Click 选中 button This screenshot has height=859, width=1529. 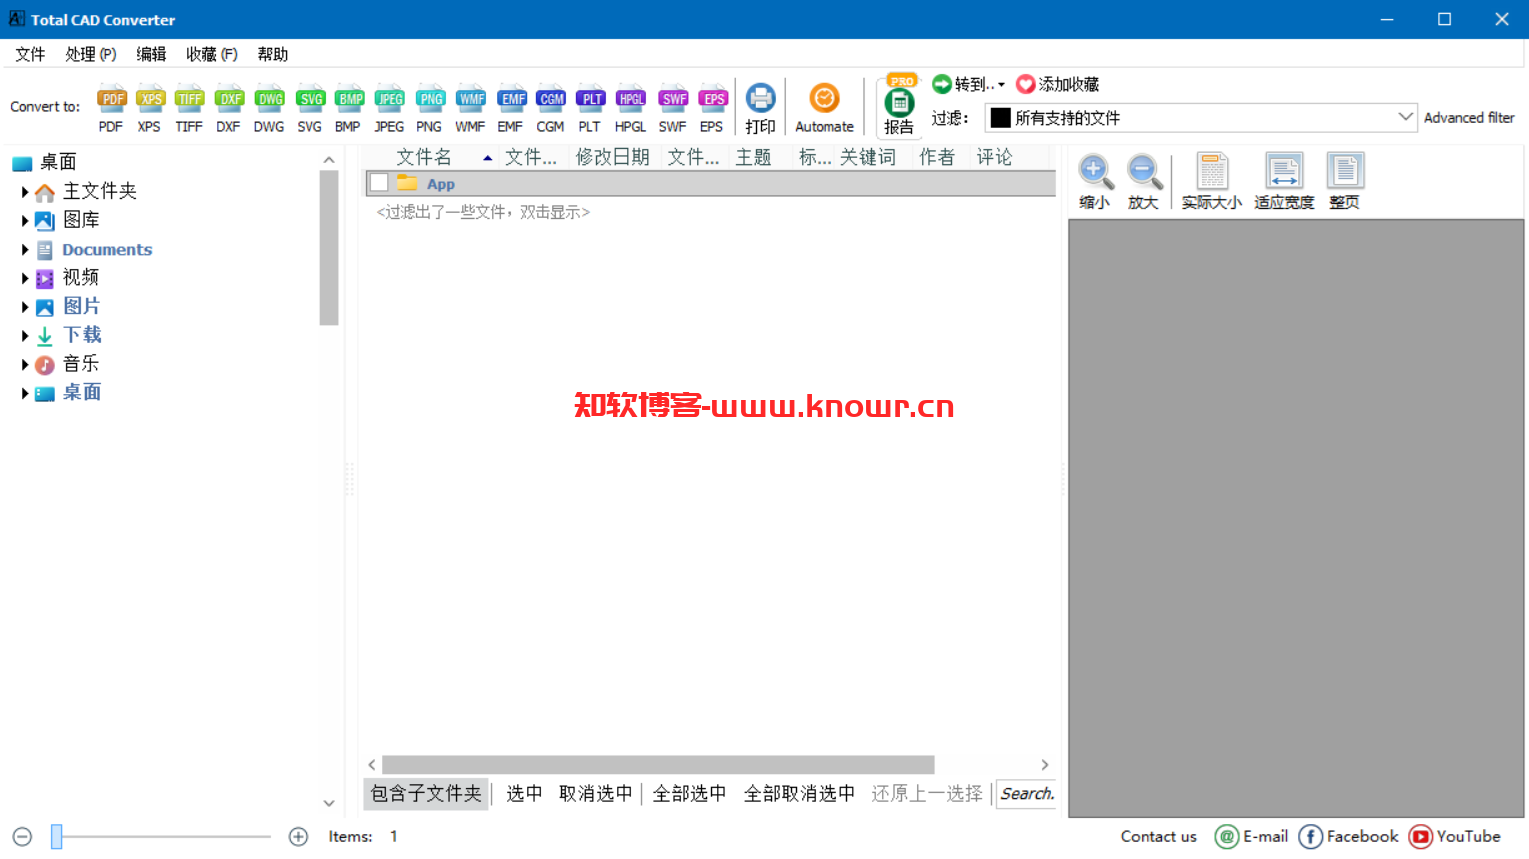pos(524,794)
